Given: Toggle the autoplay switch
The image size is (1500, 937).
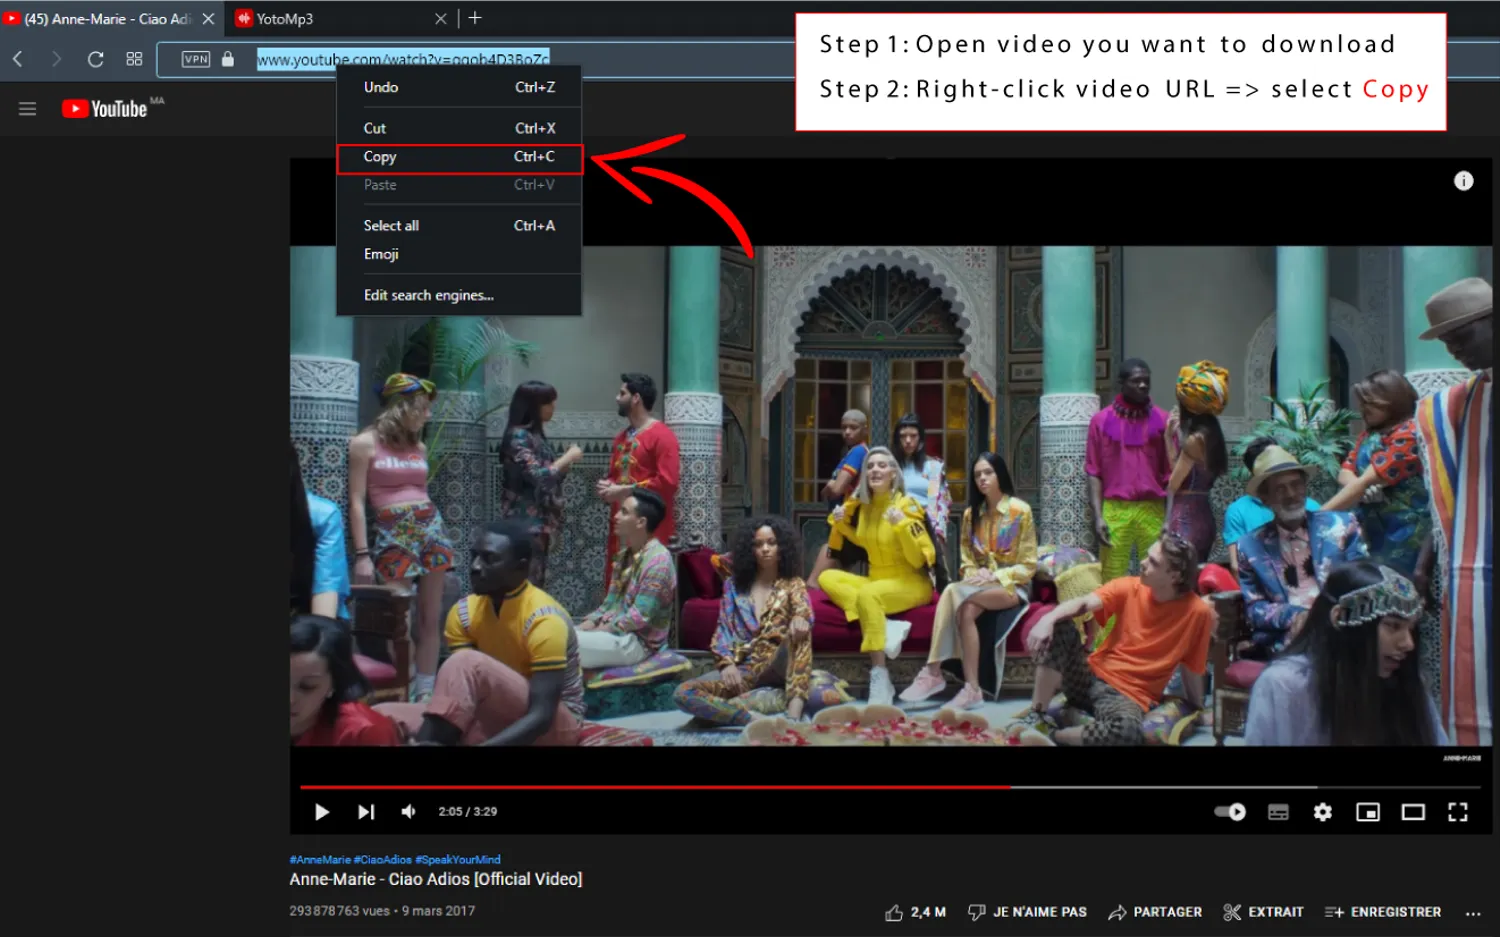Looking at the screenshot, I should coord(1230,812).
